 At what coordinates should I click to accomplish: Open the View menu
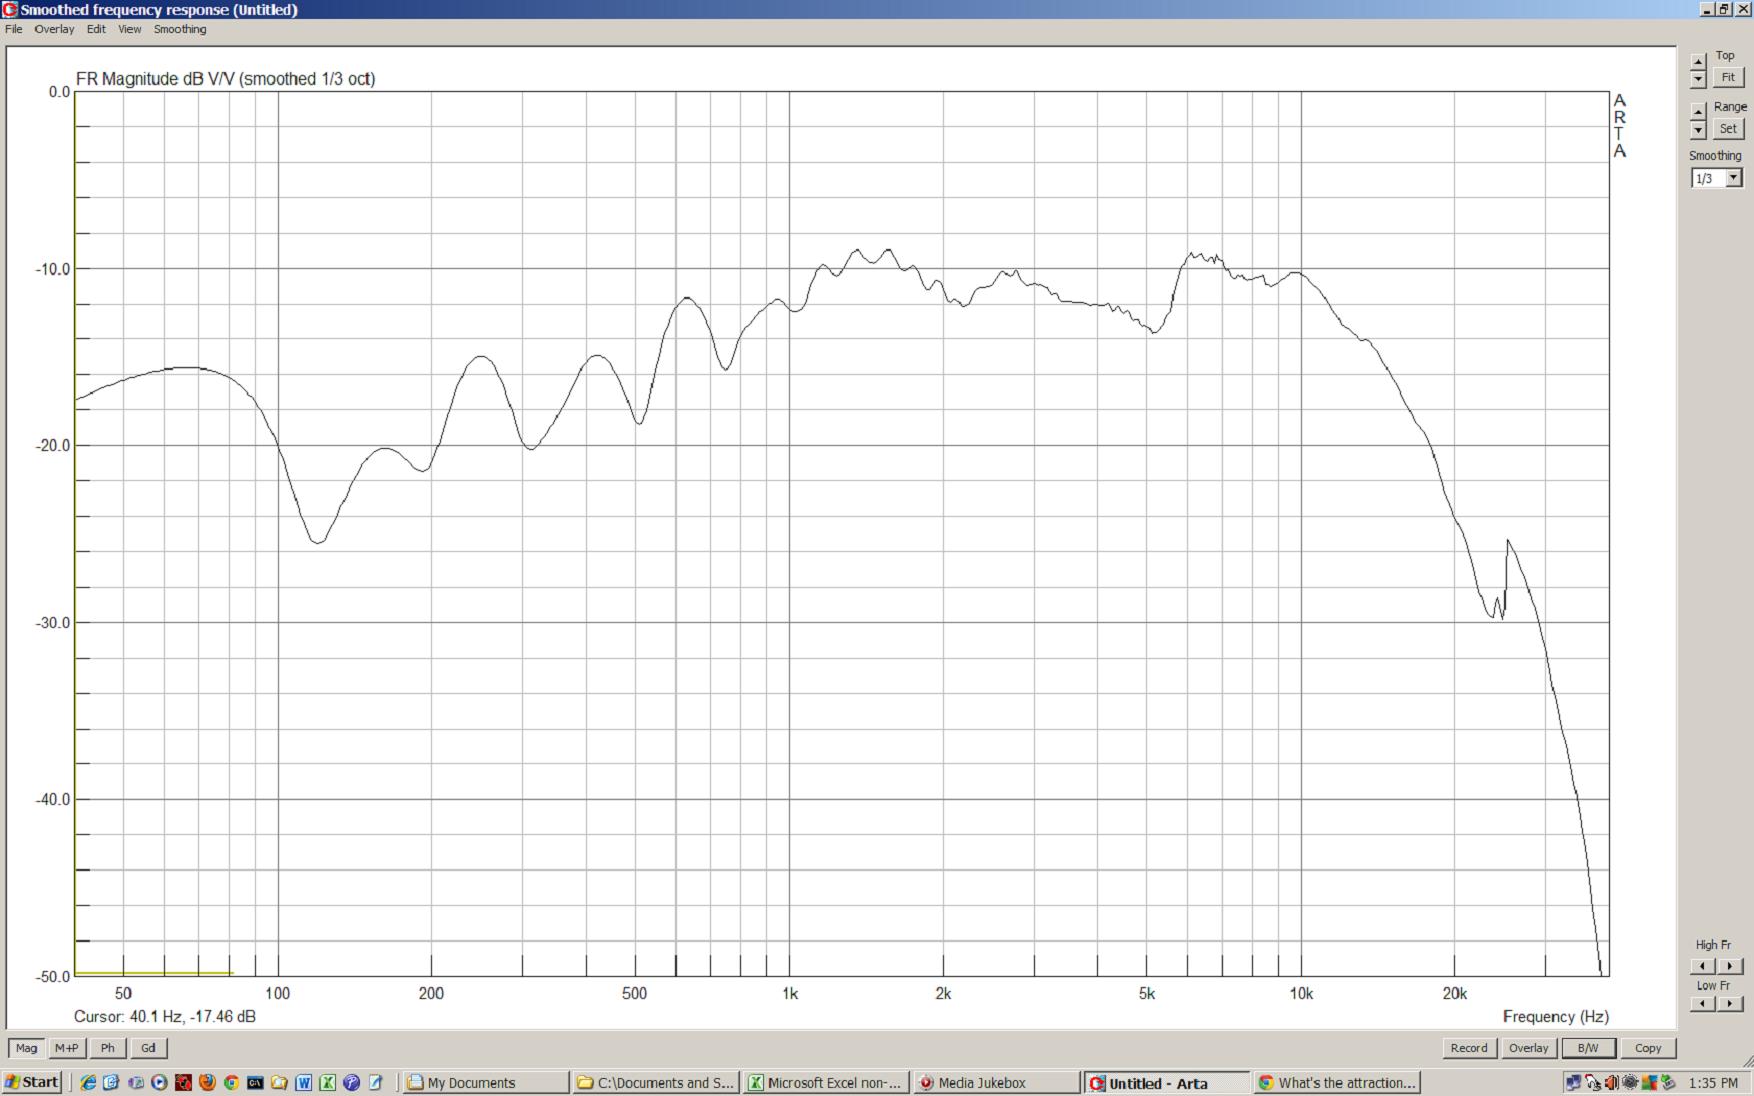coord(130,29)
